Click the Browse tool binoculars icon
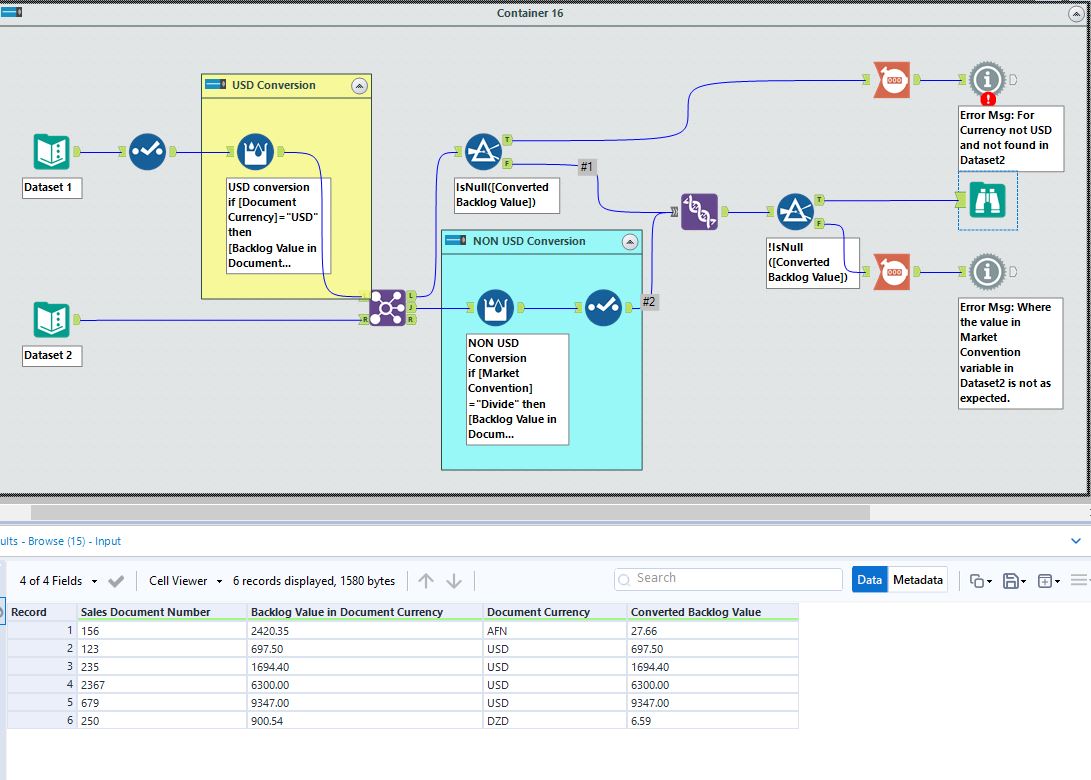1091x780 pixels. click(x=988, y=201)
